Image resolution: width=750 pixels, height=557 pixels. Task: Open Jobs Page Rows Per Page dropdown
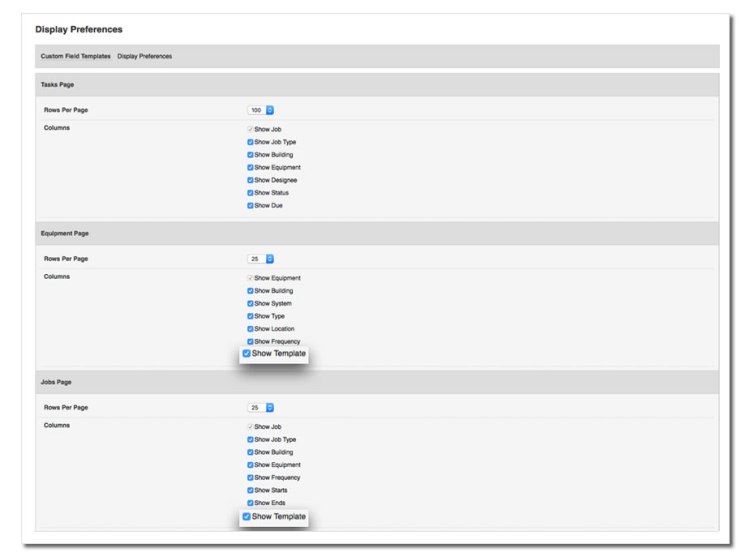(x=261, y=407)
